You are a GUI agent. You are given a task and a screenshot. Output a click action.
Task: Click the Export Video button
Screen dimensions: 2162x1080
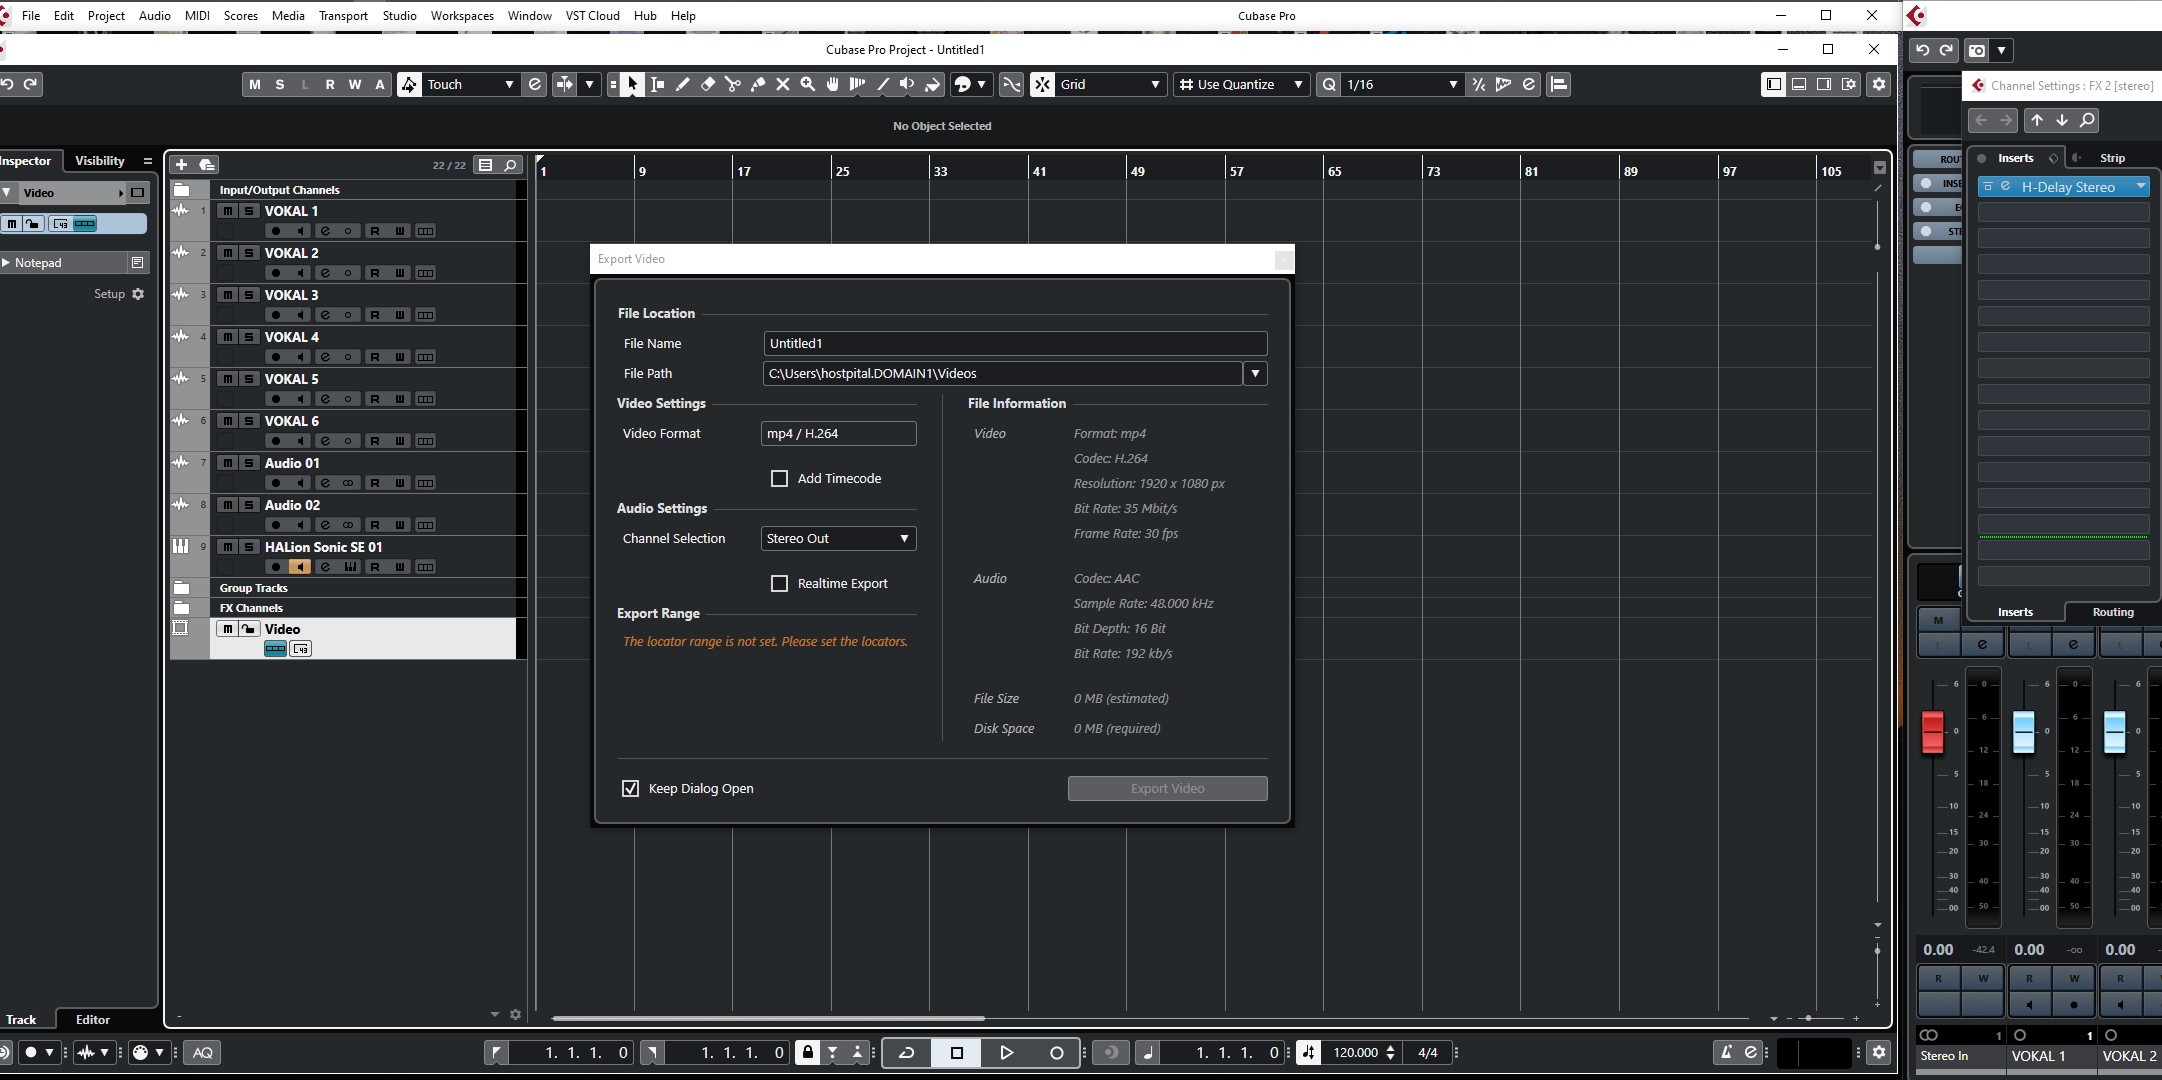click(x=1167, y=789)
